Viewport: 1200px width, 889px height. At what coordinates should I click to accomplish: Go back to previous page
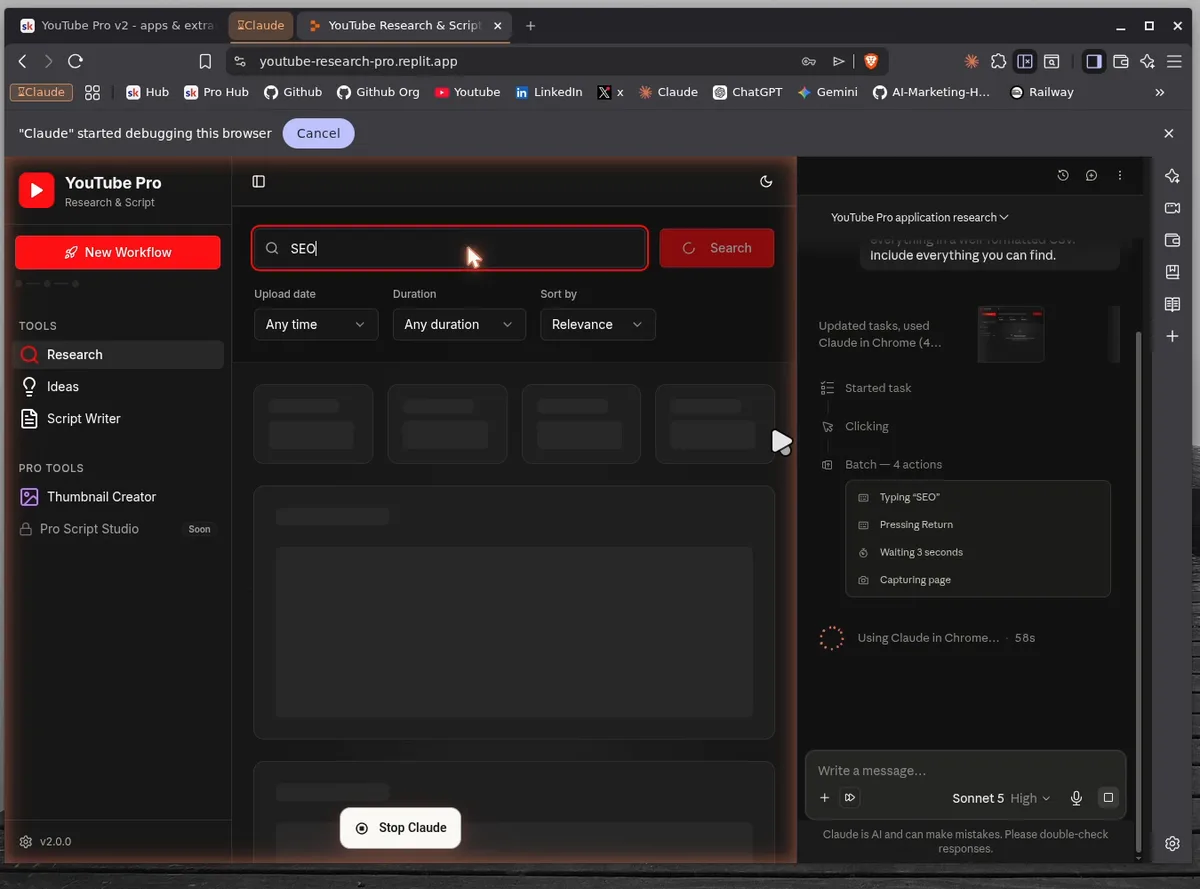click(23, 61)
